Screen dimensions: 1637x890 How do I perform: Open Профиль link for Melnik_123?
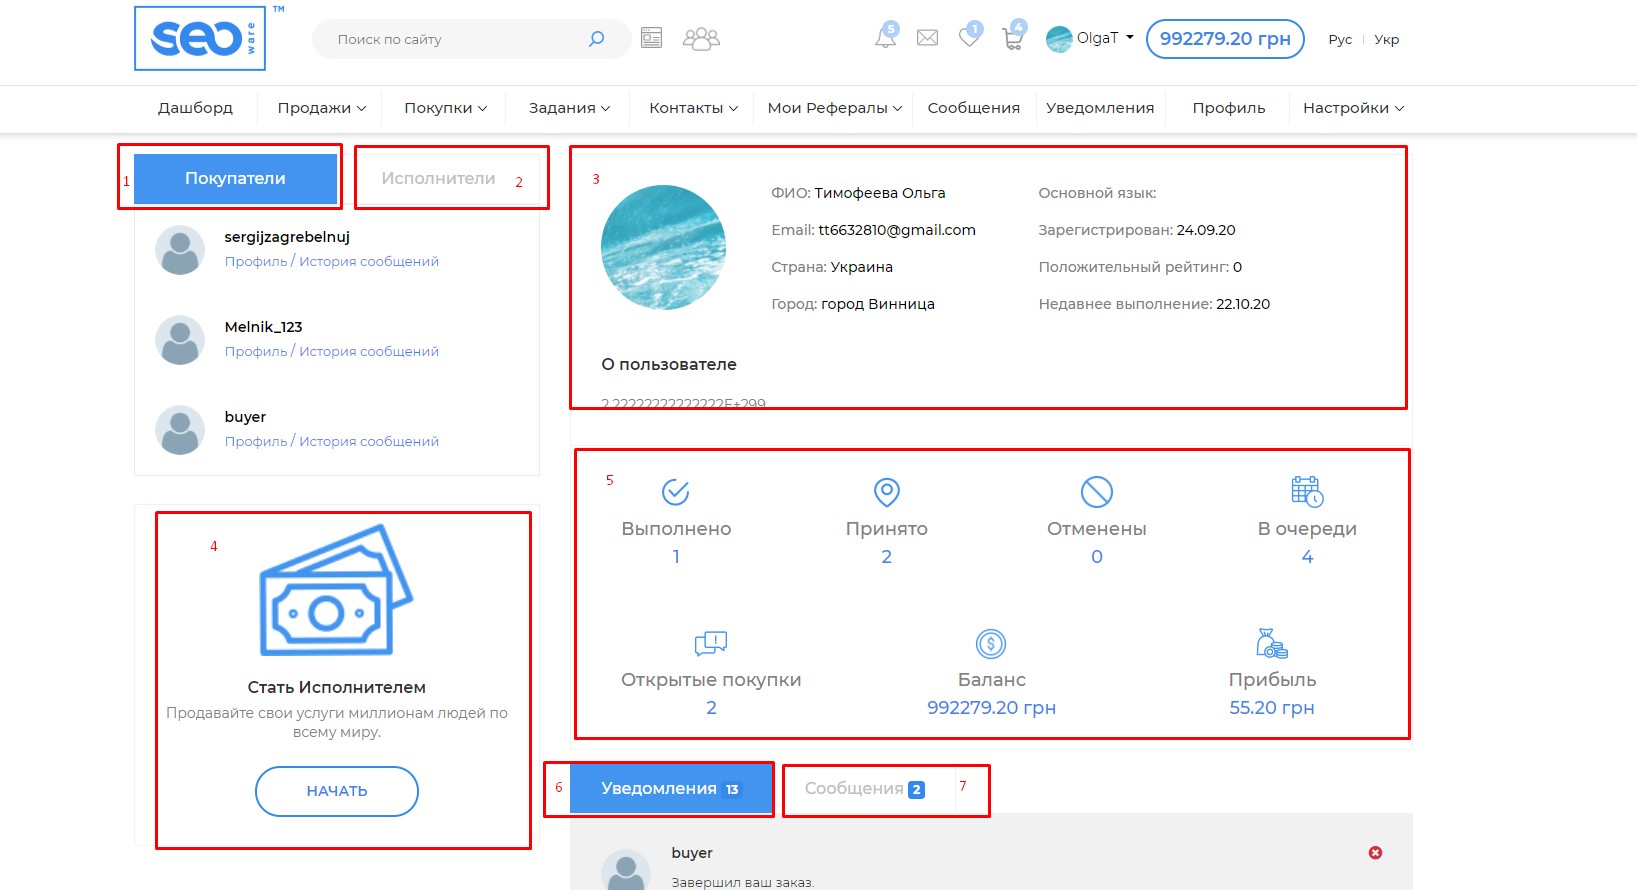pyautogui.click(x=255, y=351)
